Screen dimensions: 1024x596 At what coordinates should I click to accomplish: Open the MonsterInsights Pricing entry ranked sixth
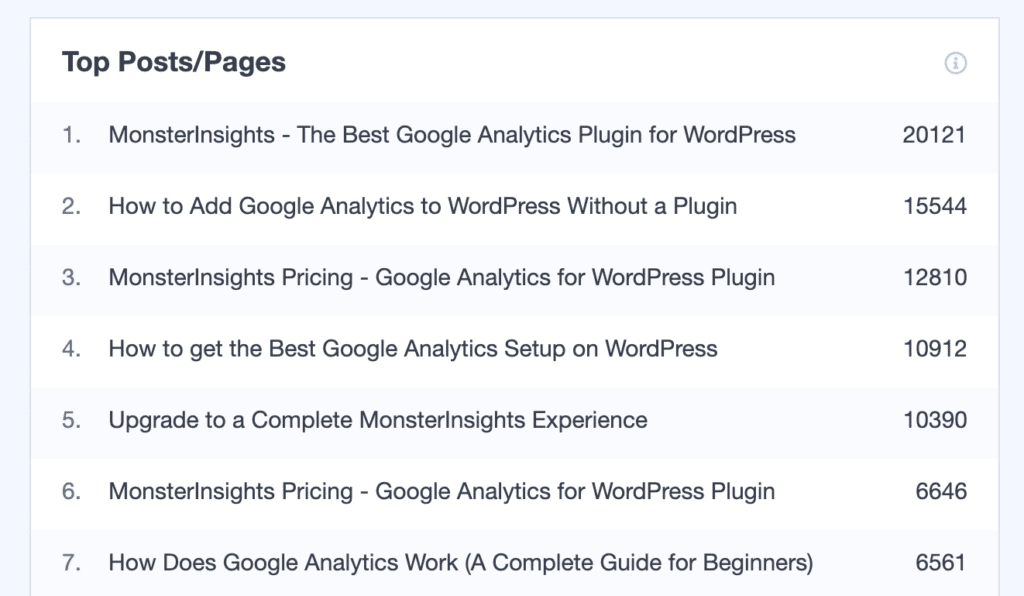coord(441,491)
